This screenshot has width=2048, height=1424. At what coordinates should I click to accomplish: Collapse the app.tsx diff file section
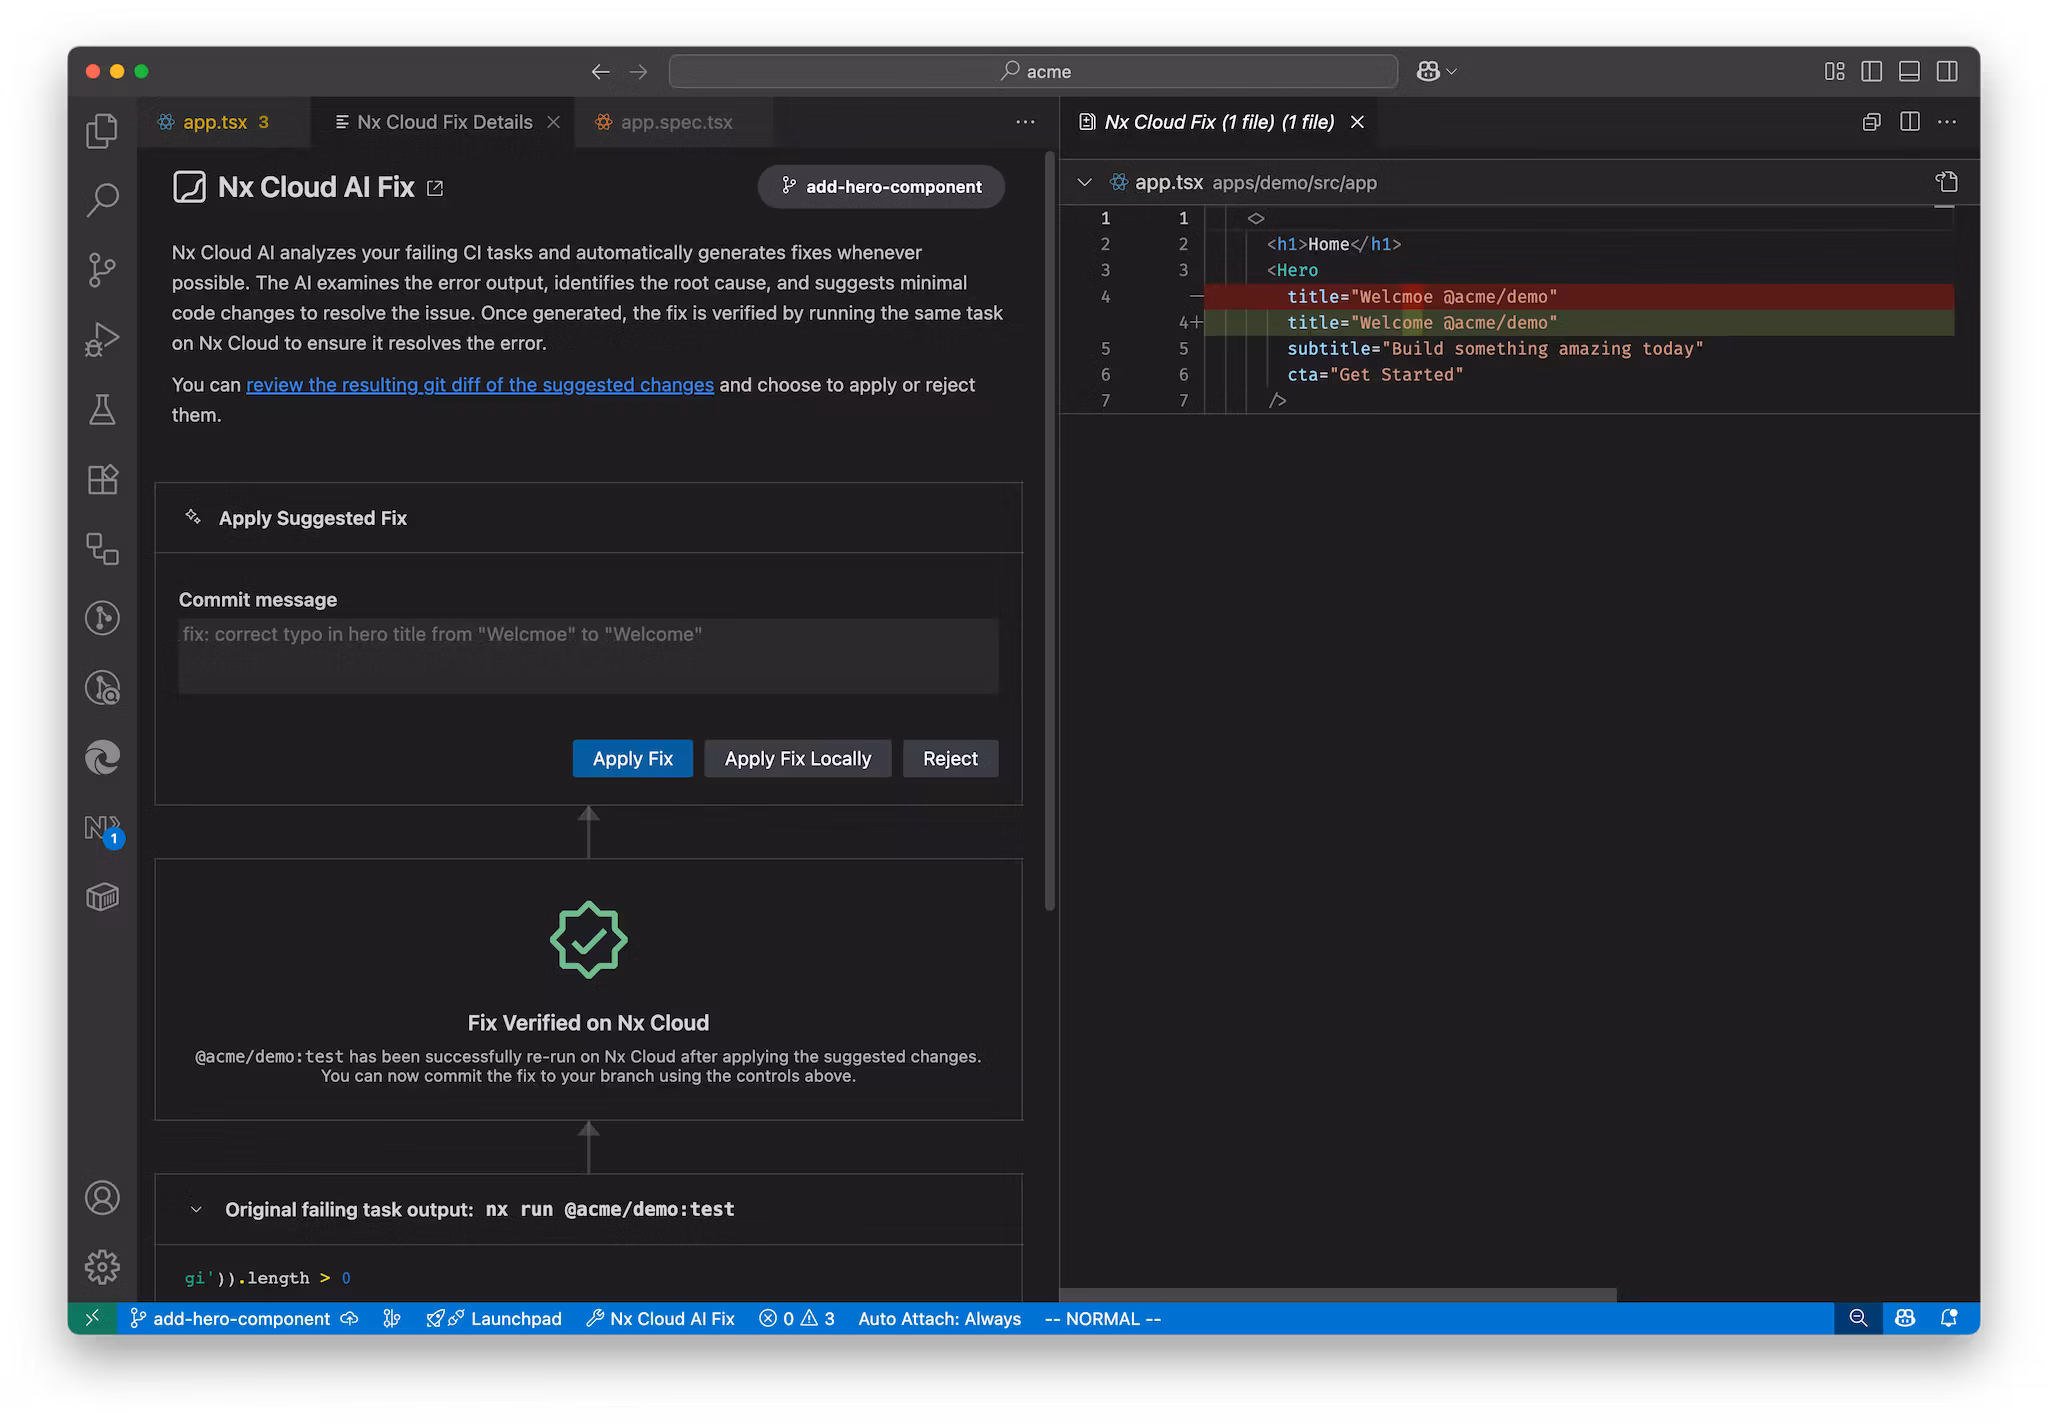pyautogui.click(x=1084, y=182)
